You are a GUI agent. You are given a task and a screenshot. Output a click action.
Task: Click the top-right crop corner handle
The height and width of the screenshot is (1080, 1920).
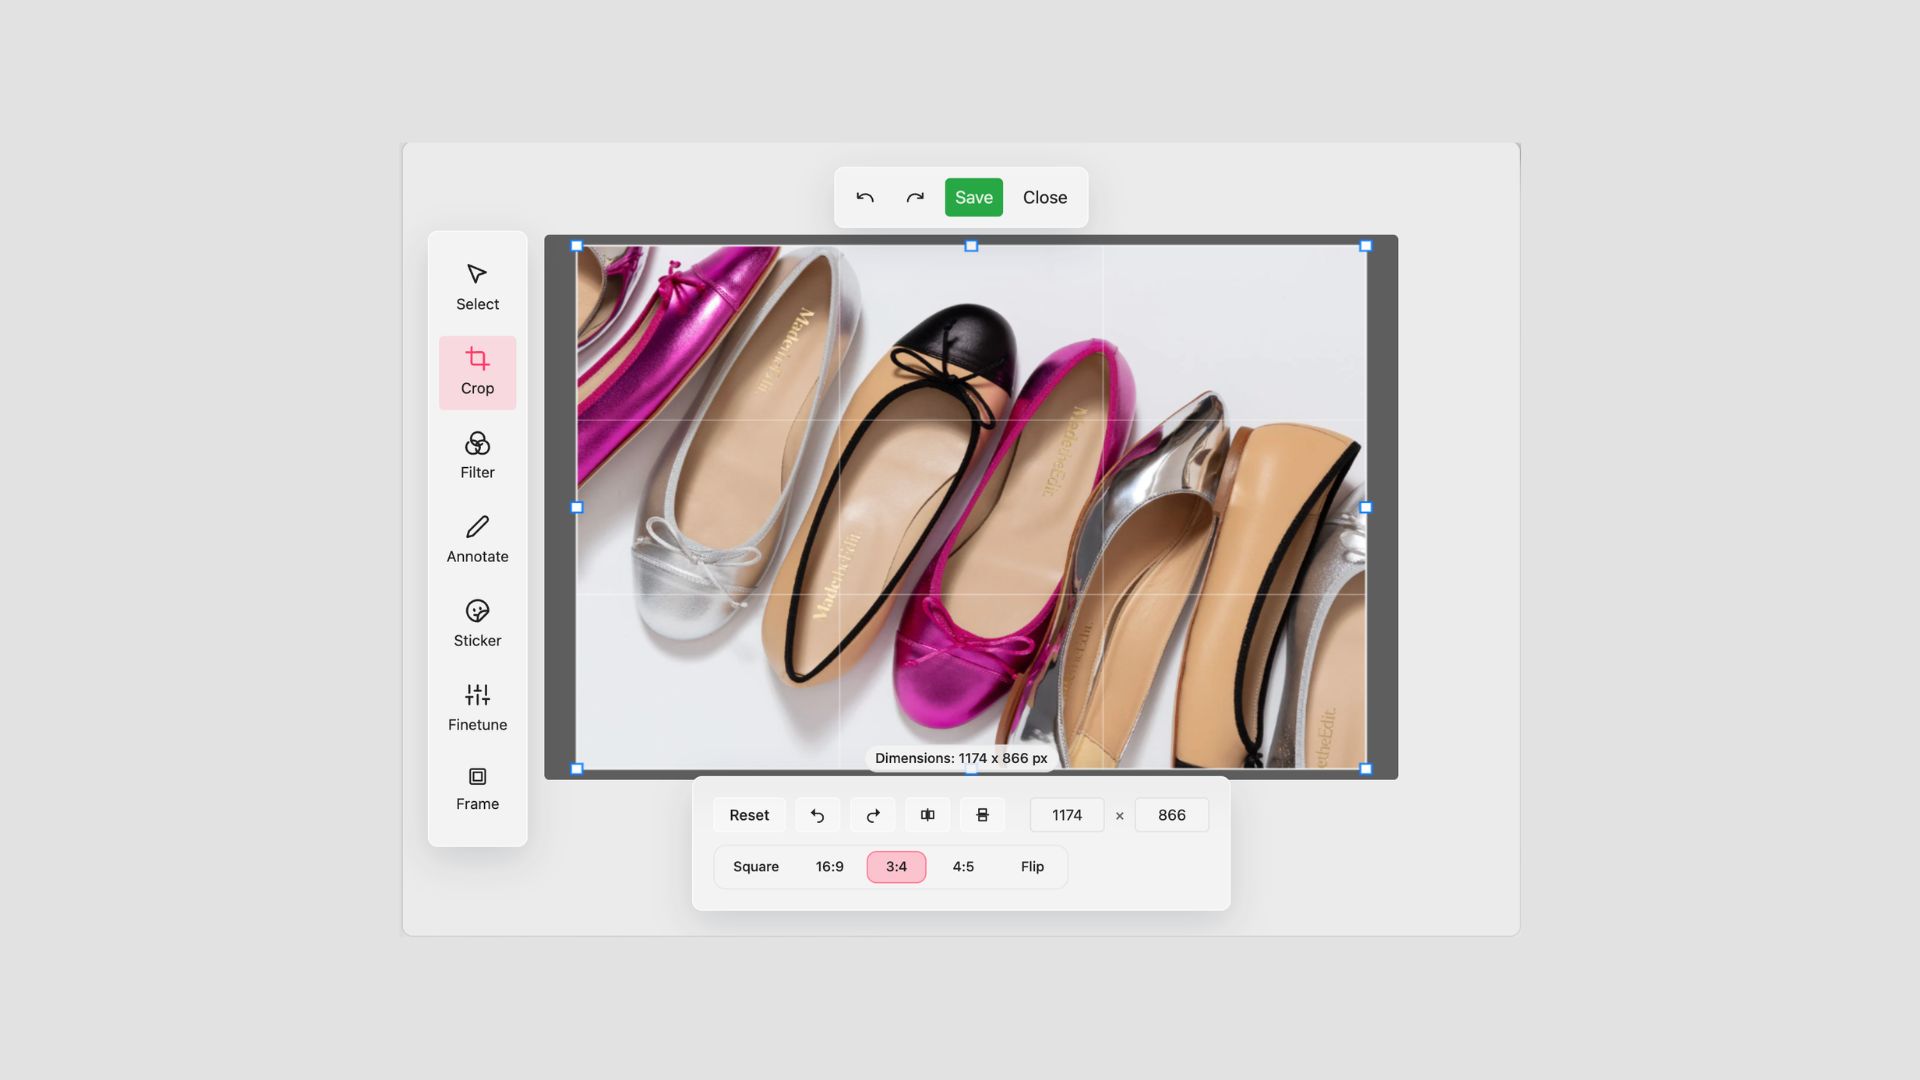coord(1366,246)
